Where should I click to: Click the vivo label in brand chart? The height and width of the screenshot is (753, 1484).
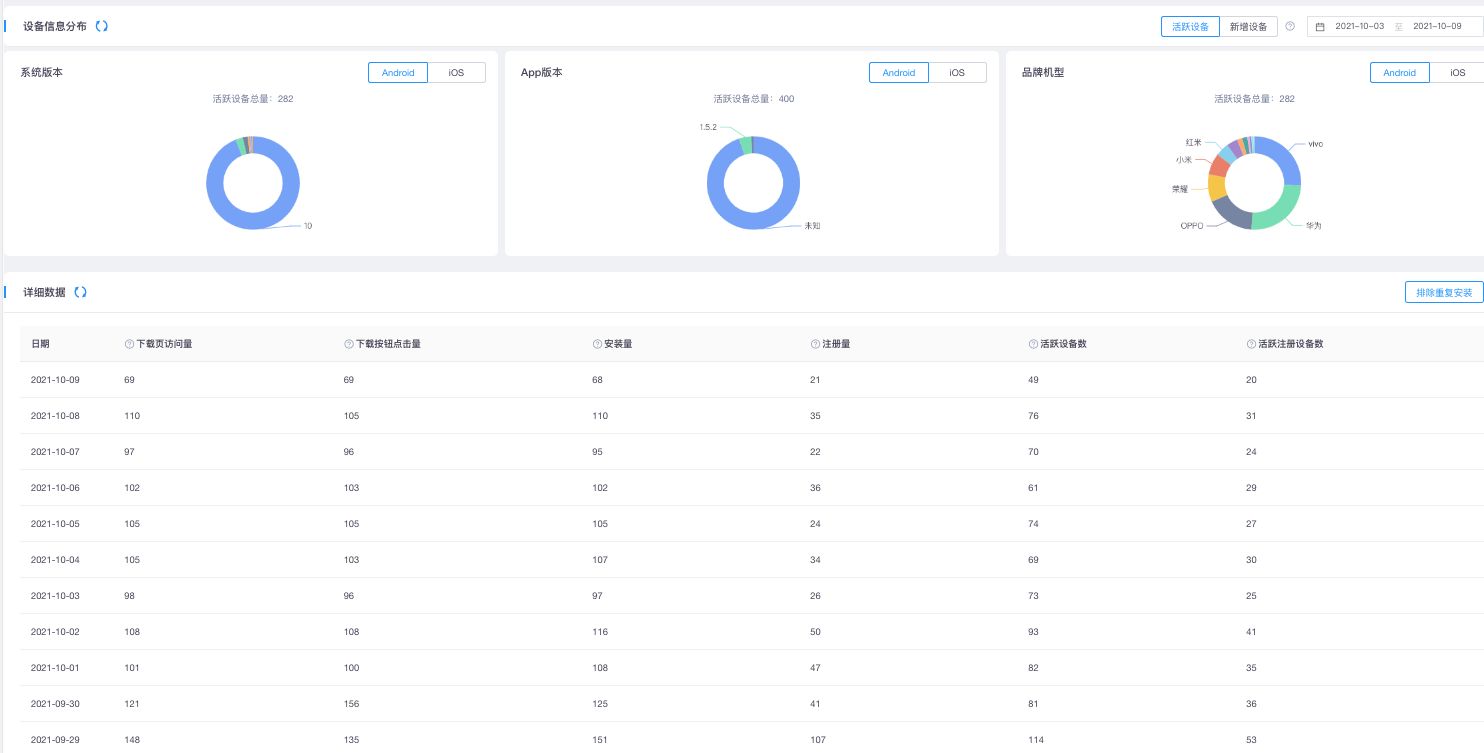click(1315, 144)
